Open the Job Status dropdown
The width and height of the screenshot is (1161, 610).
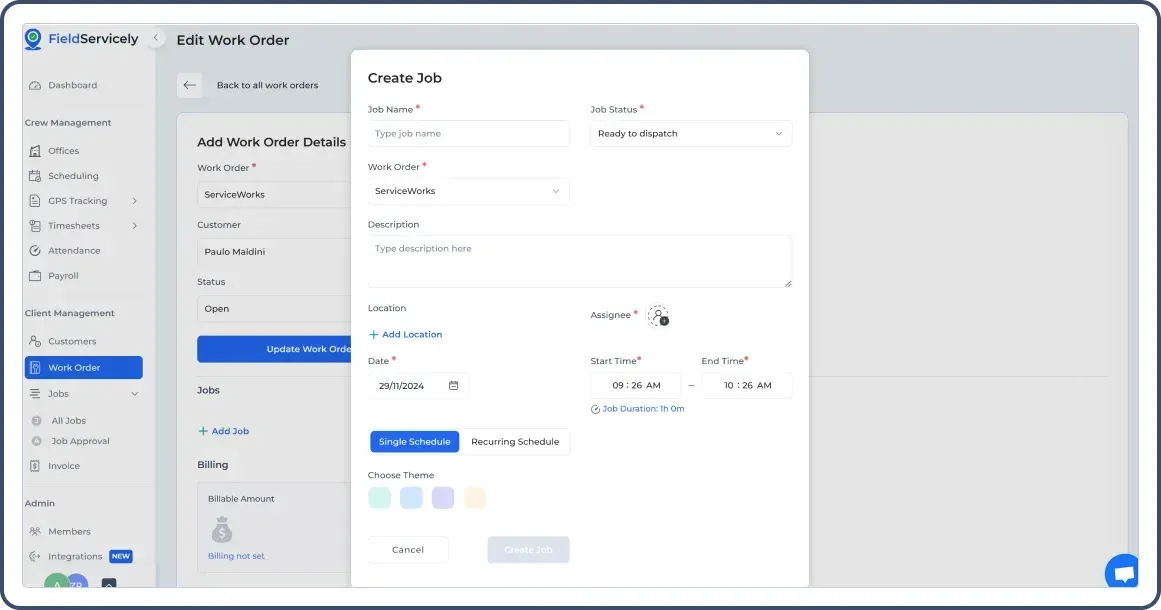[x=690, y=133]
